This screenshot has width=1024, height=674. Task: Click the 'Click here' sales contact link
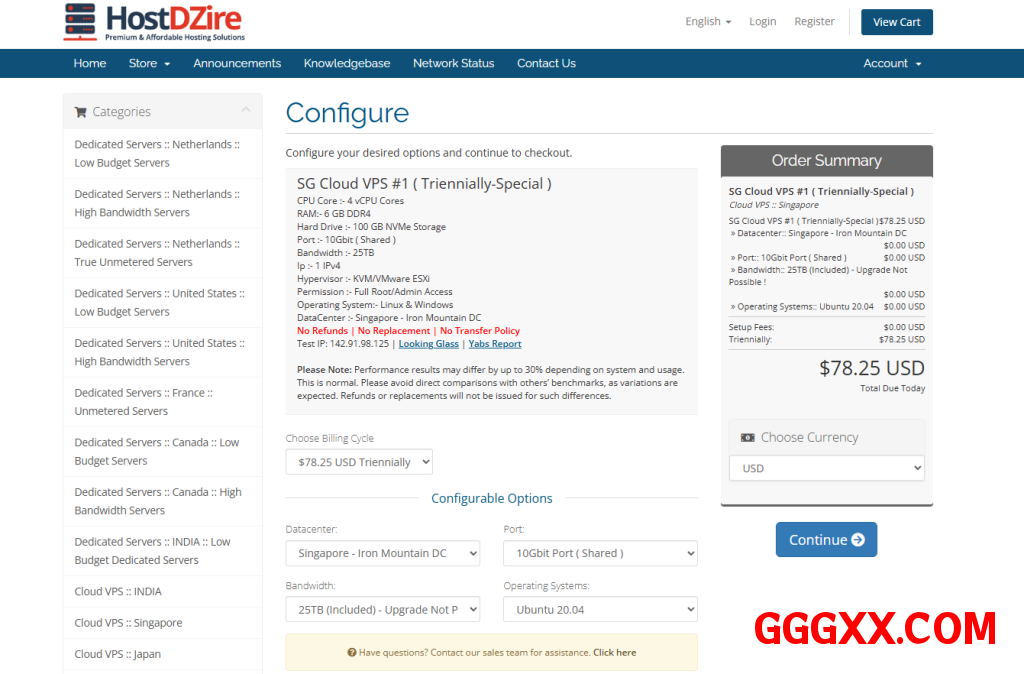[x=614, y=652]
